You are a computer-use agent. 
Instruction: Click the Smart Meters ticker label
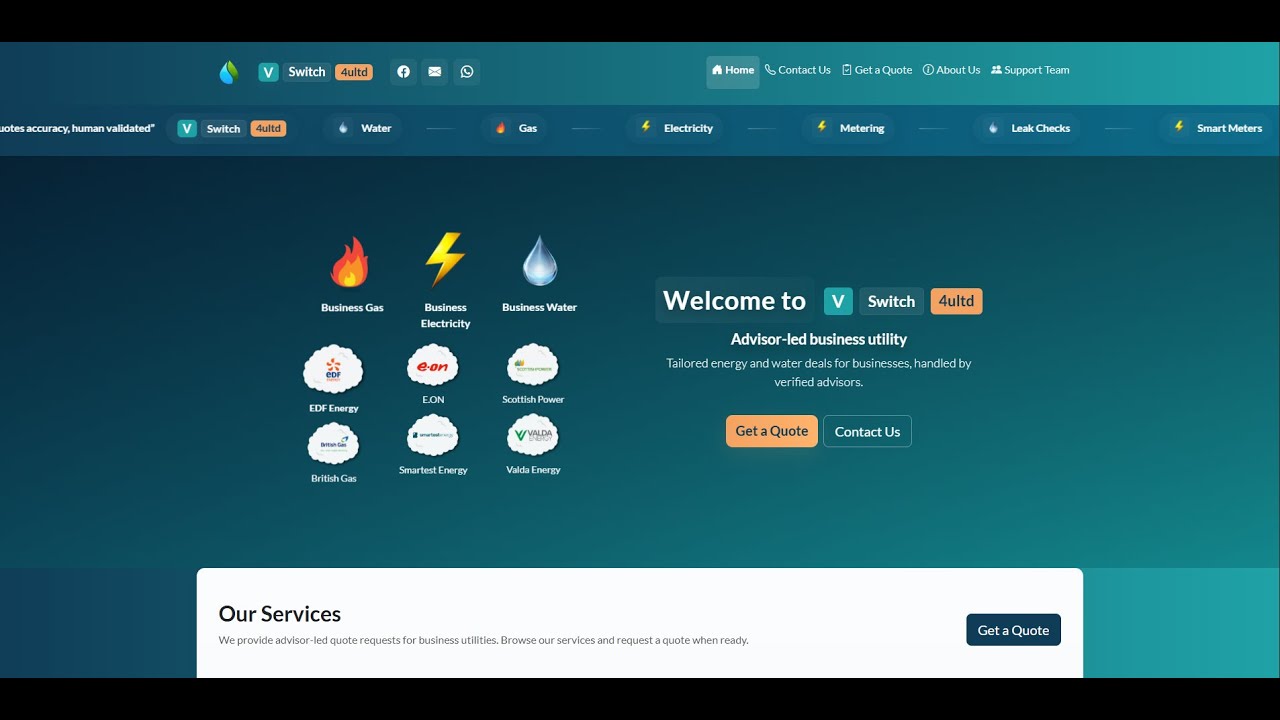click(1229, 128)
